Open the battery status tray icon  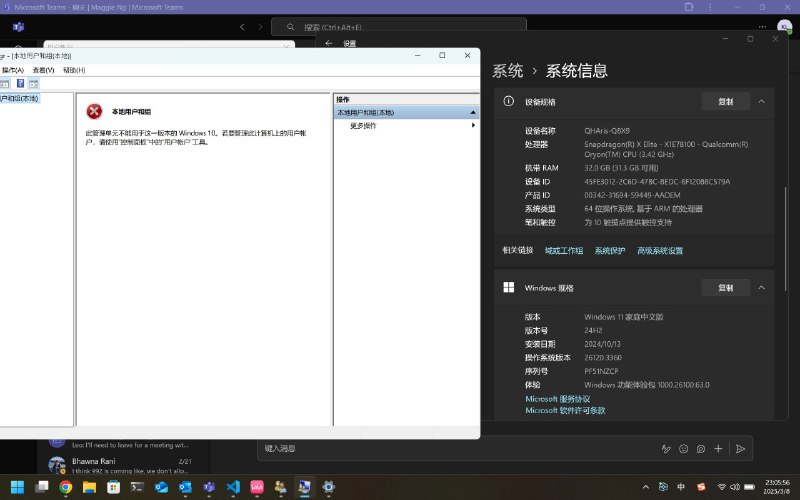(749, 487)
